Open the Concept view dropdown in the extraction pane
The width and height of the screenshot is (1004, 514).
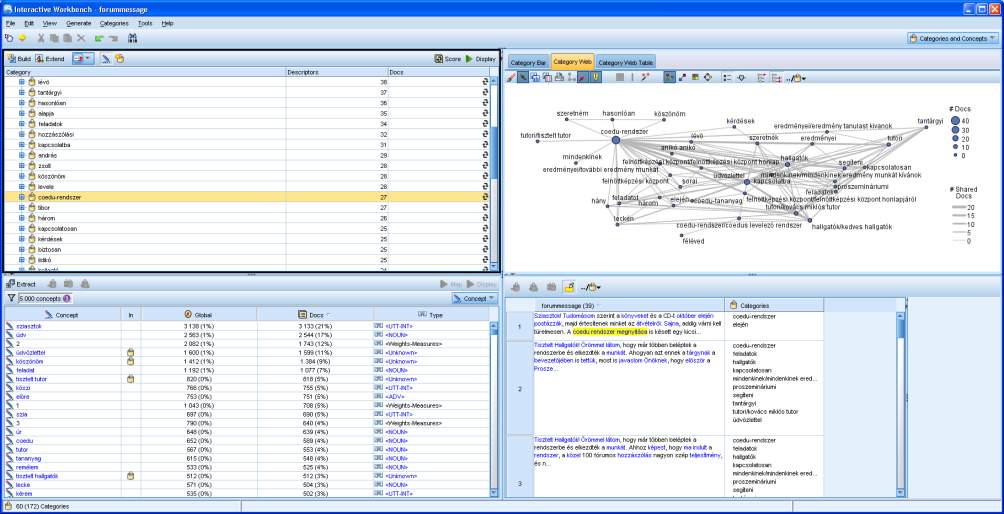tap(474, 298)
